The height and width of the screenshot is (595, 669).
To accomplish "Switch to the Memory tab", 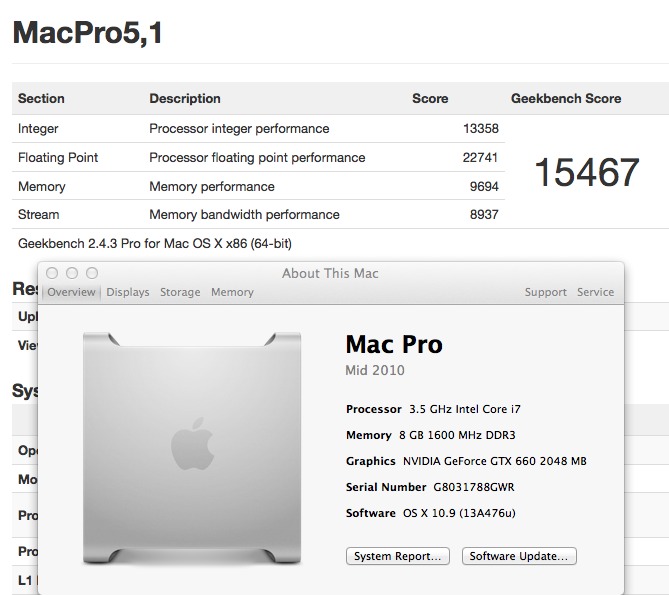I will [x=232, y=292].
